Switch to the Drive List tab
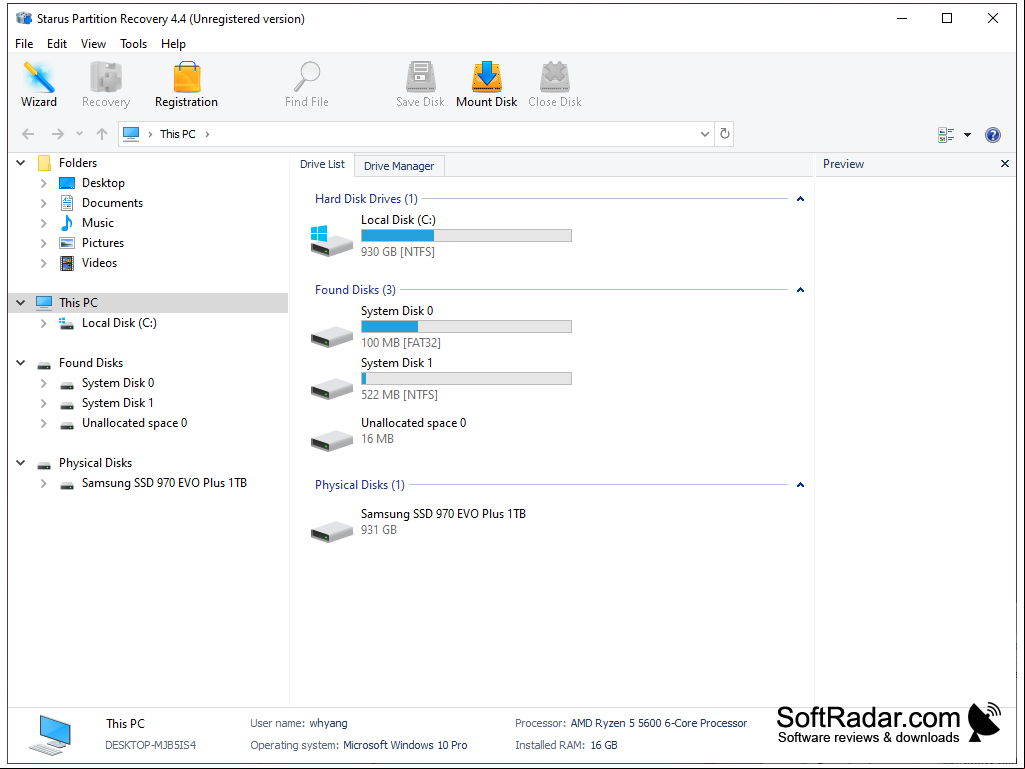The height and width of the screenshot is (769, 1025). pos(322,164)
